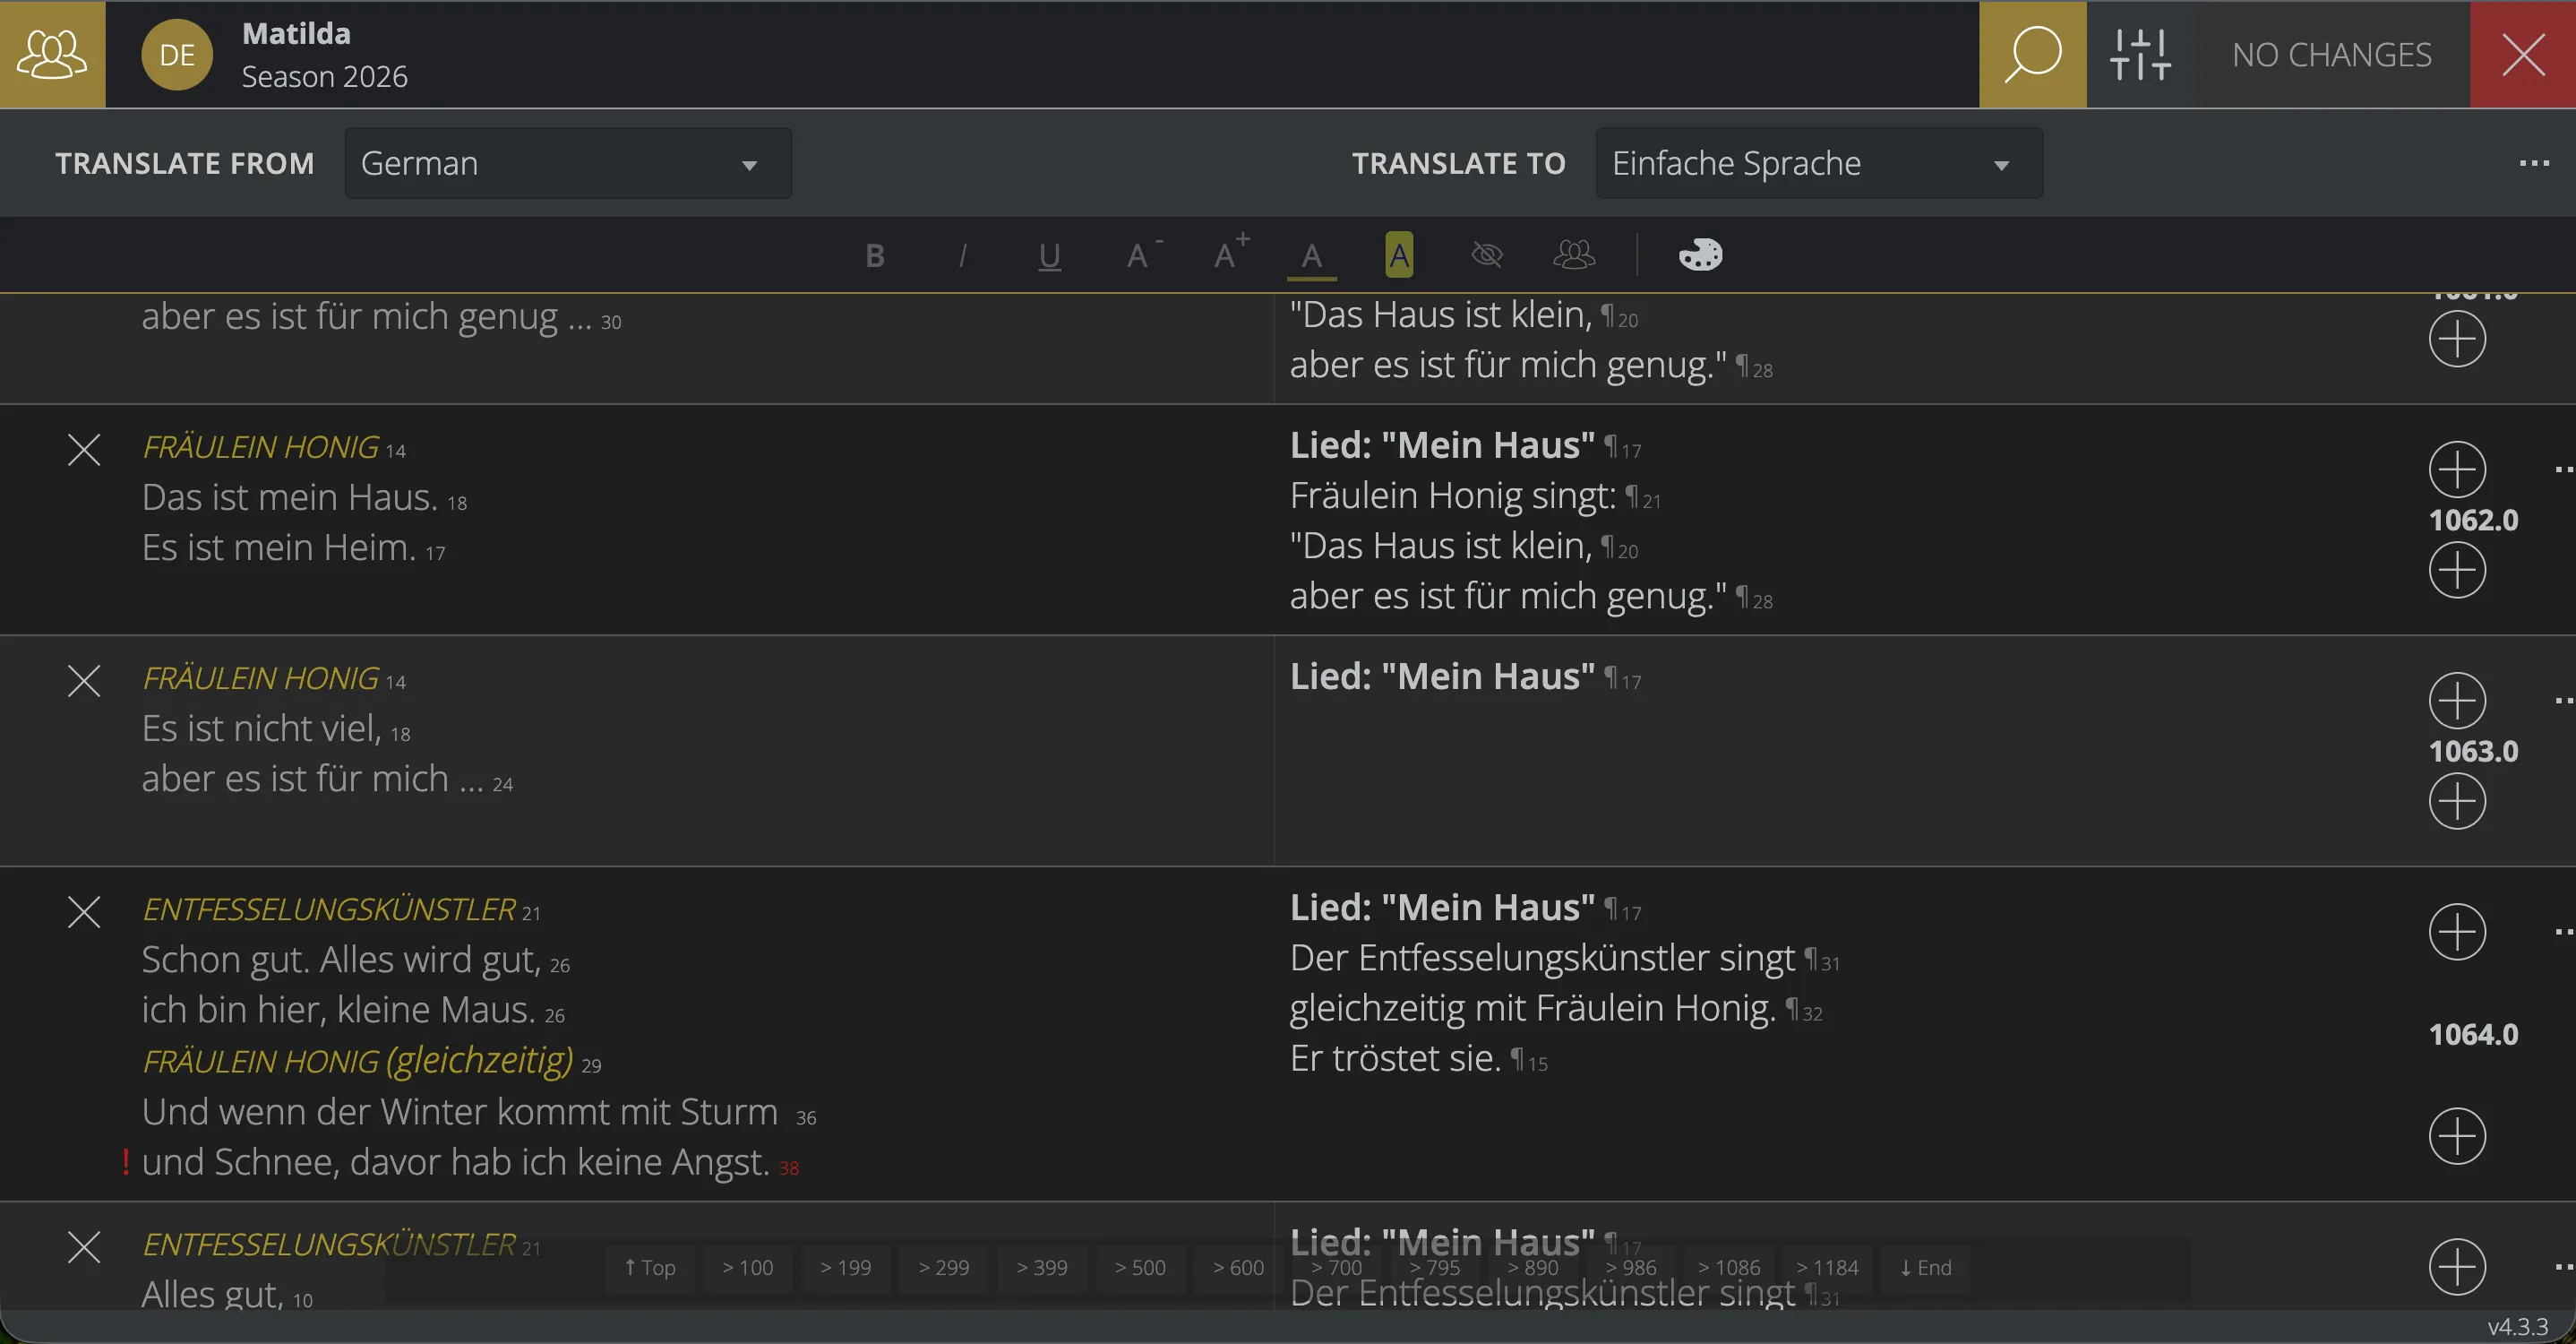Remove the 'Es ist nicht viel,' row
The height and width of the screenshot is (1344, 2576).
click(84, 680)
